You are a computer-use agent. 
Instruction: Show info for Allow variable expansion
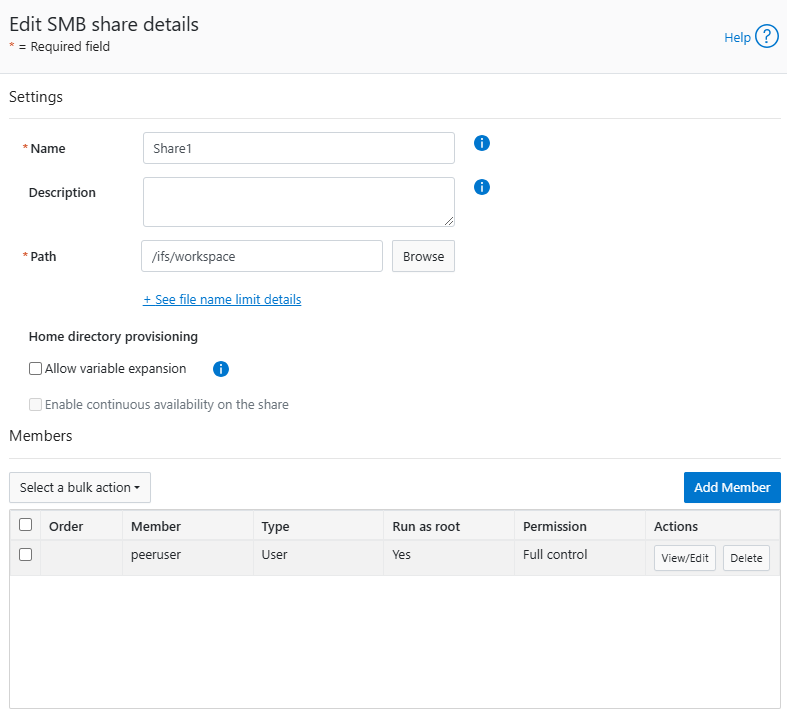[221, 369]
